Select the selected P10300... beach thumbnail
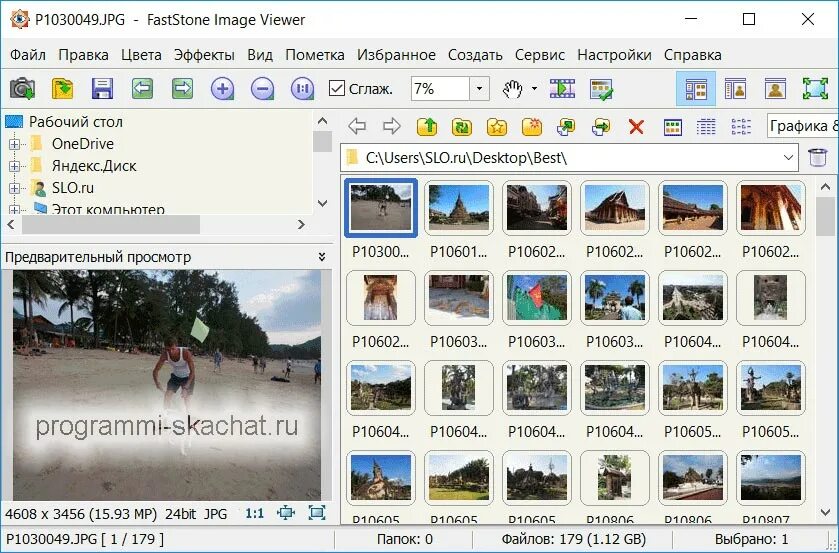 pyautogui.click(x=381, y=207)
